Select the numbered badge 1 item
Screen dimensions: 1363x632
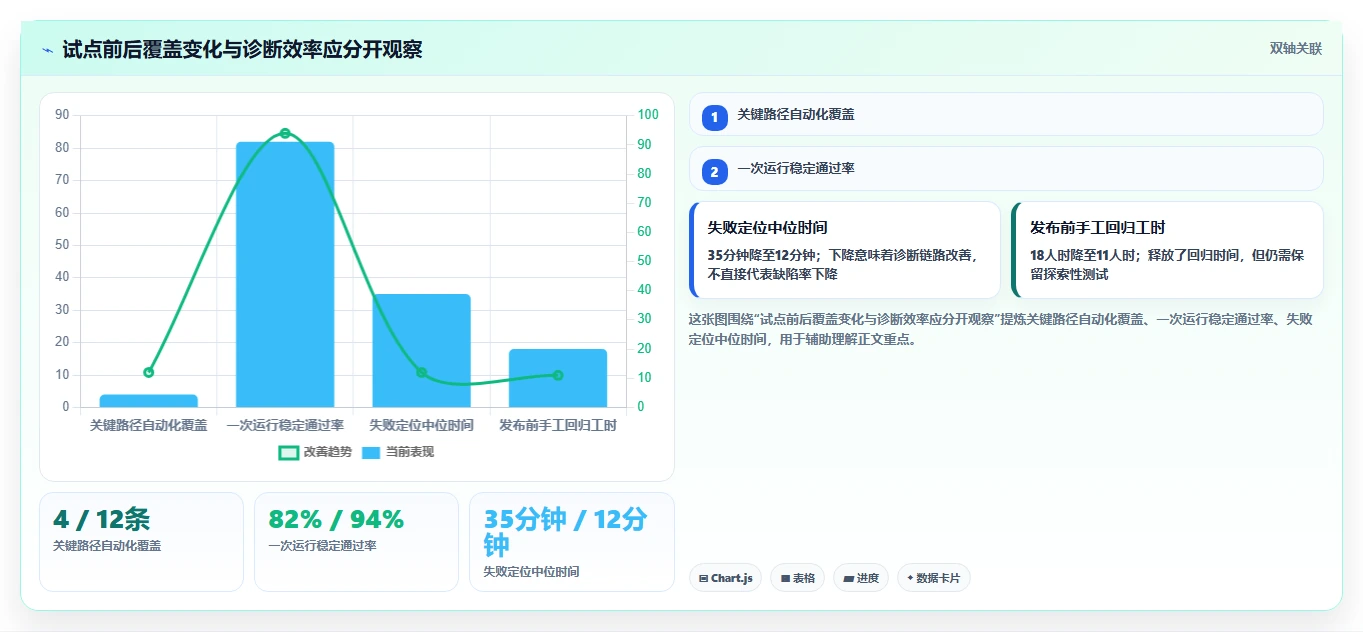[714, 118]
